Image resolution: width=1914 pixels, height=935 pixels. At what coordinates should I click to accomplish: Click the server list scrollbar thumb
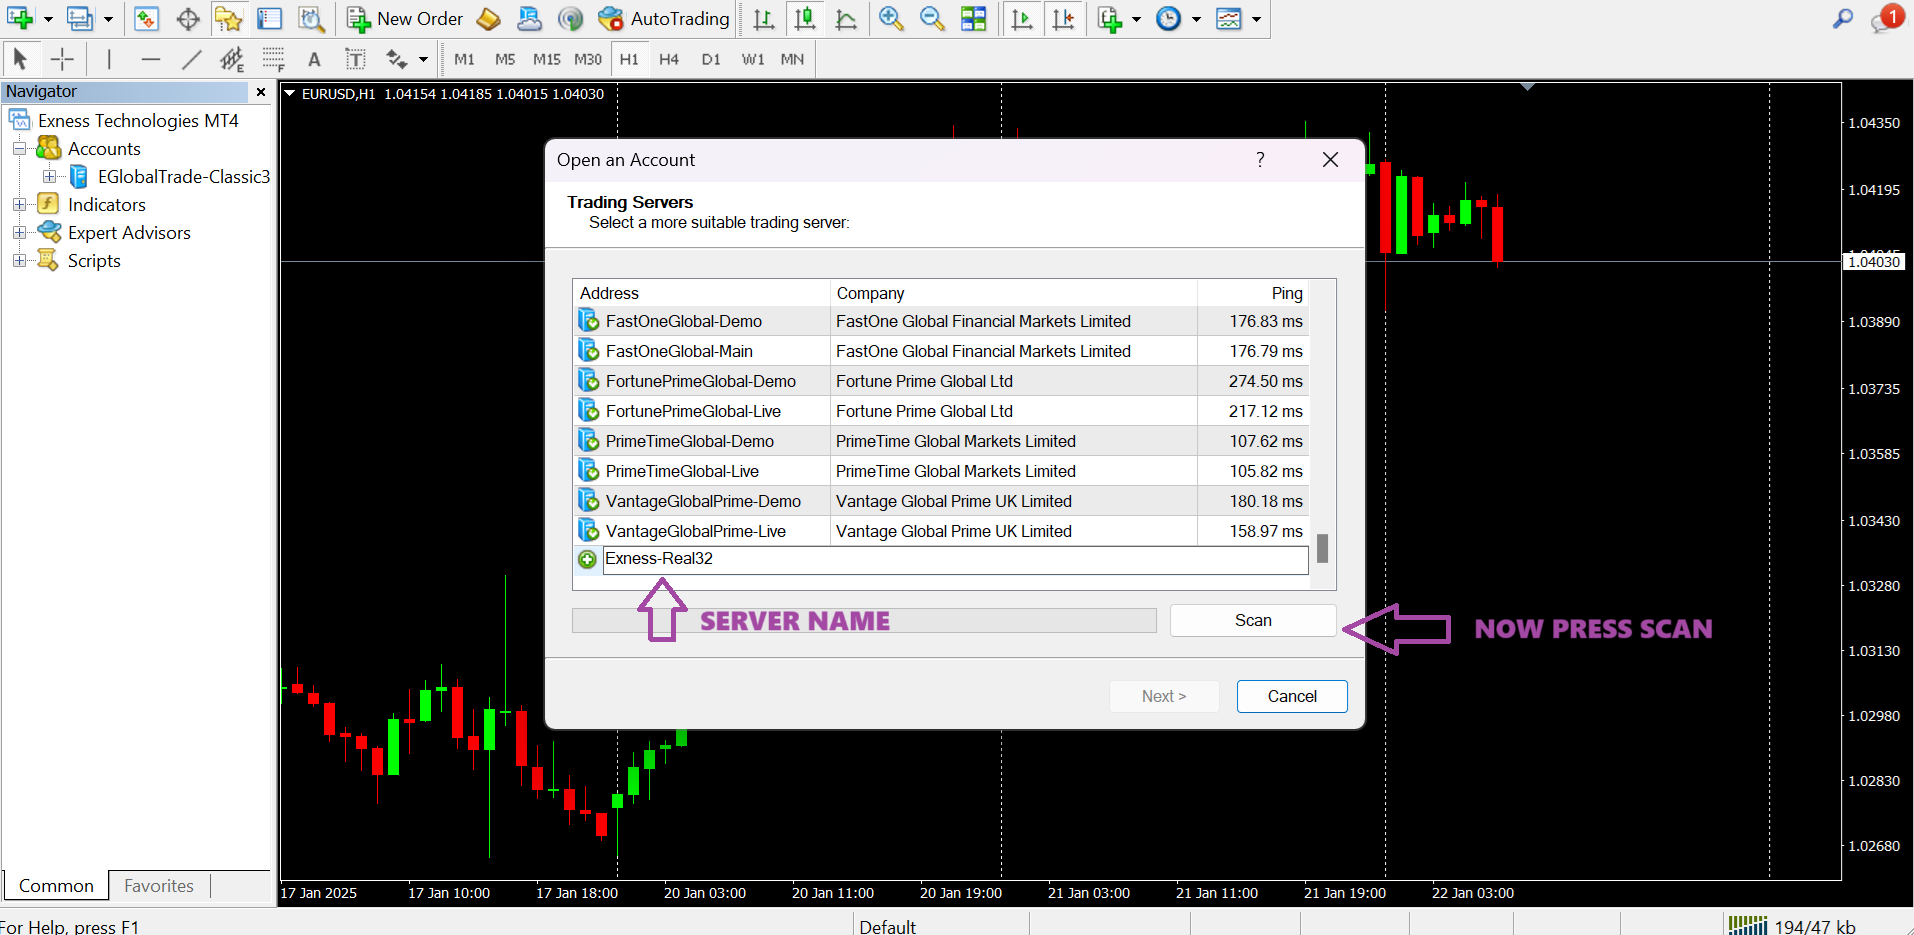1322,548
